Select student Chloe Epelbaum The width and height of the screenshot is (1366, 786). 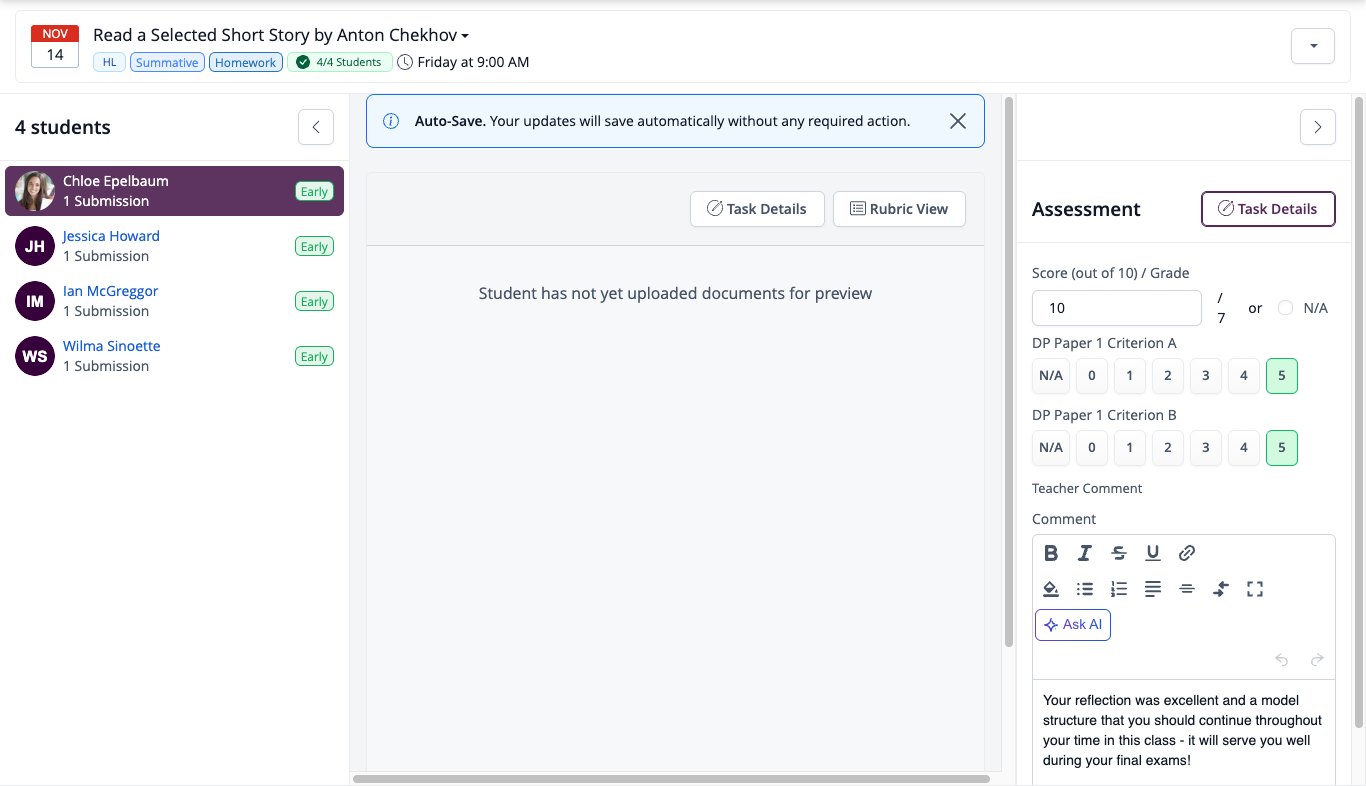tap(174, 191)
